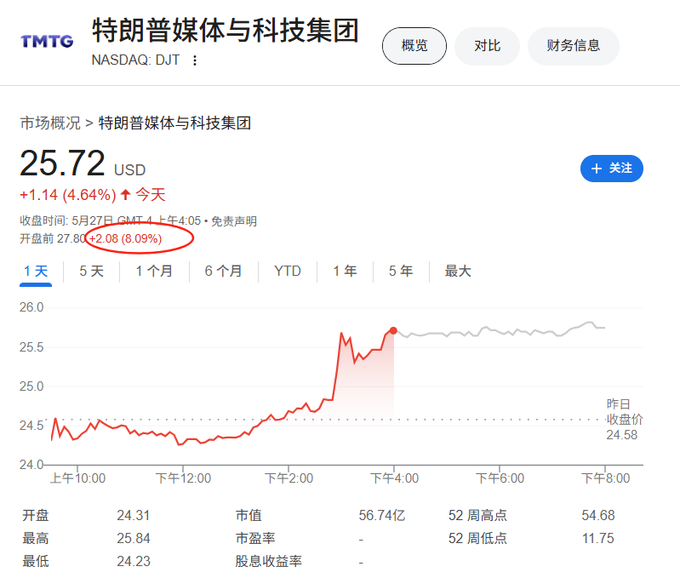Select the 最大 chart range
680x578 pixels.
458,271
